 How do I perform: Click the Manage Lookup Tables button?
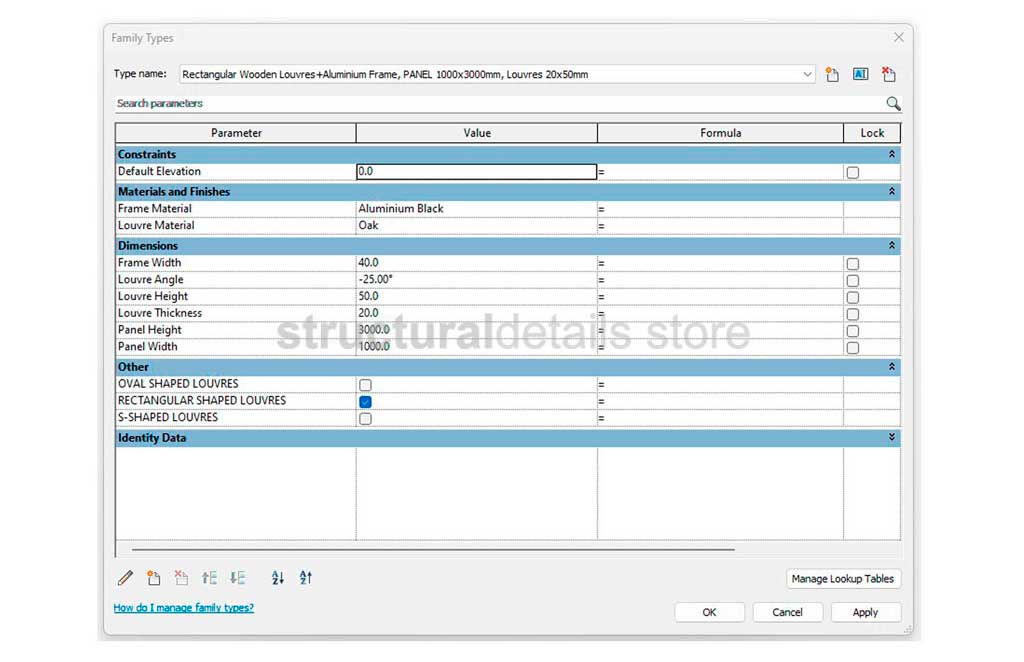click(x=843, y=579)
